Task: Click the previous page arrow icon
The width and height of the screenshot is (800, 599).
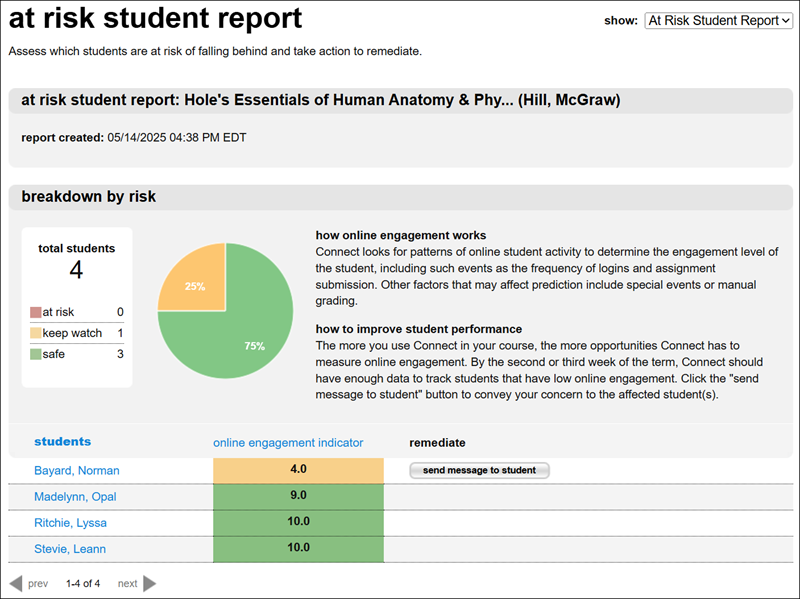Action: 15,583
